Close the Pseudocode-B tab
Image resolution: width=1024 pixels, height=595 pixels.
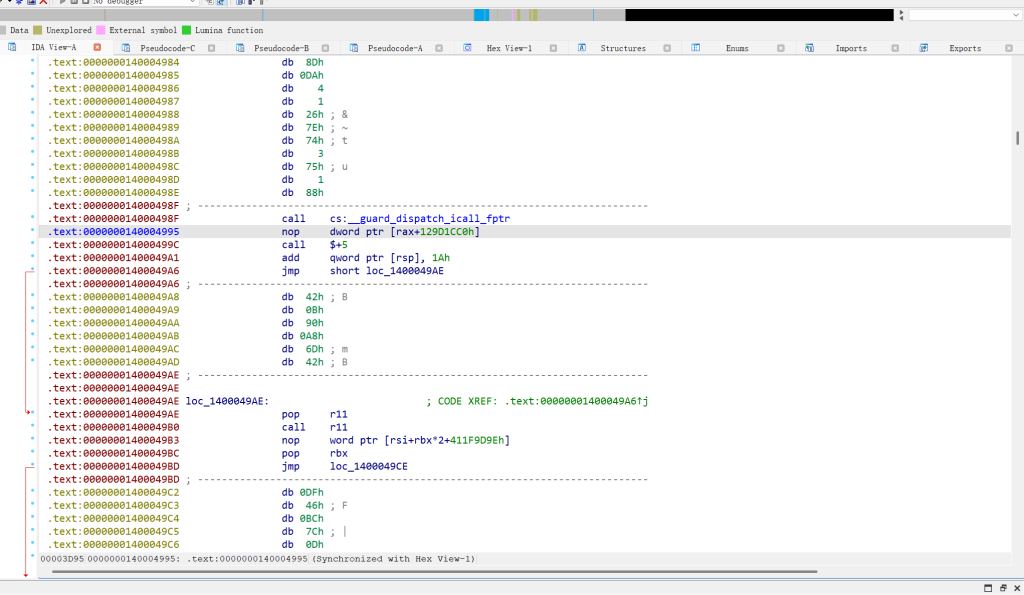pos(325,48)
